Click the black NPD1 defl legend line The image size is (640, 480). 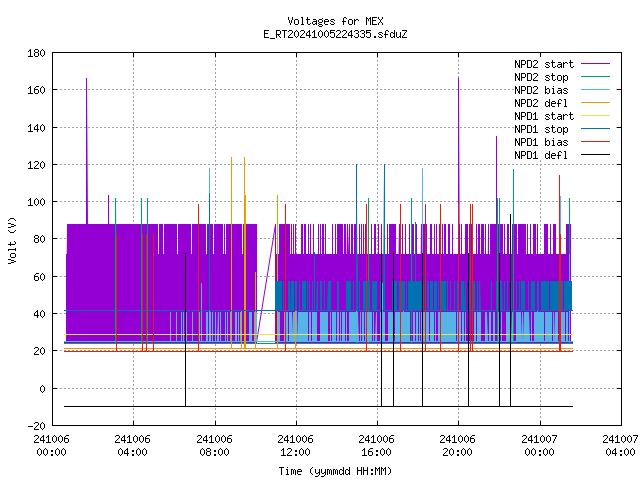pyautogui.click(x=595, y=155)
